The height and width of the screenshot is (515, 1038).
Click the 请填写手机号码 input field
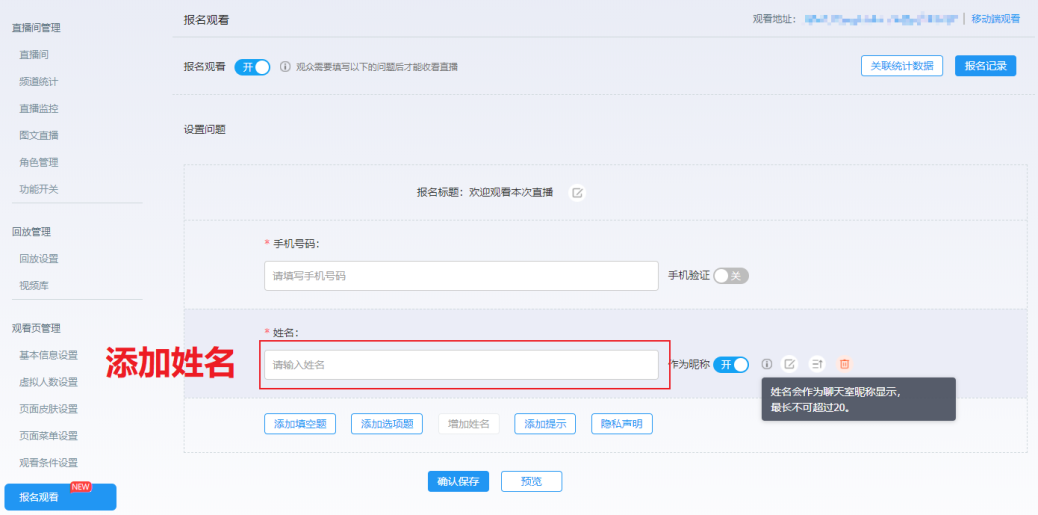click(x=460, y=276)
